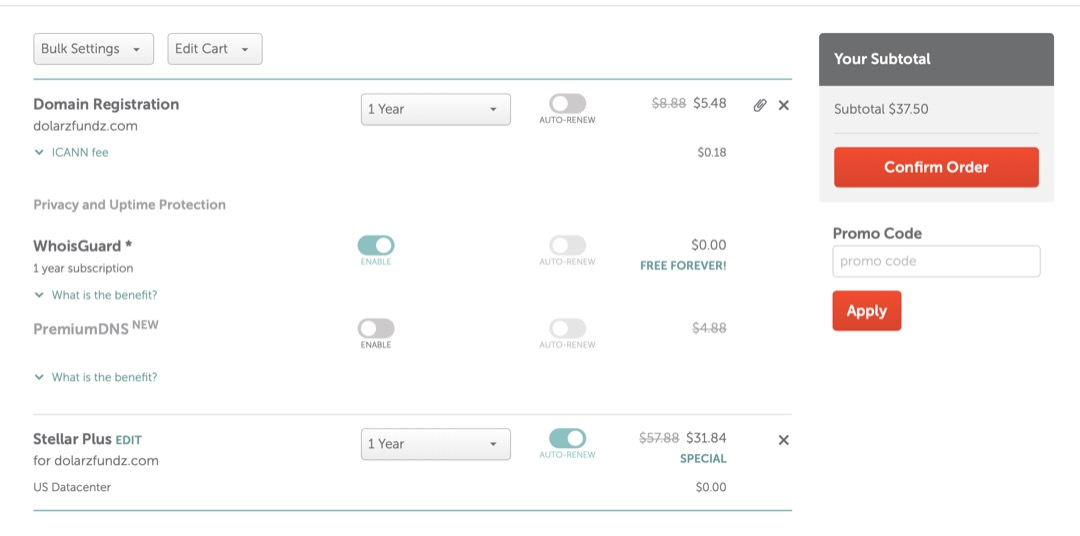
Task: Click the EDIT link next to Stellar Plus
Action: pyautogui.click(x=129, y=440)
